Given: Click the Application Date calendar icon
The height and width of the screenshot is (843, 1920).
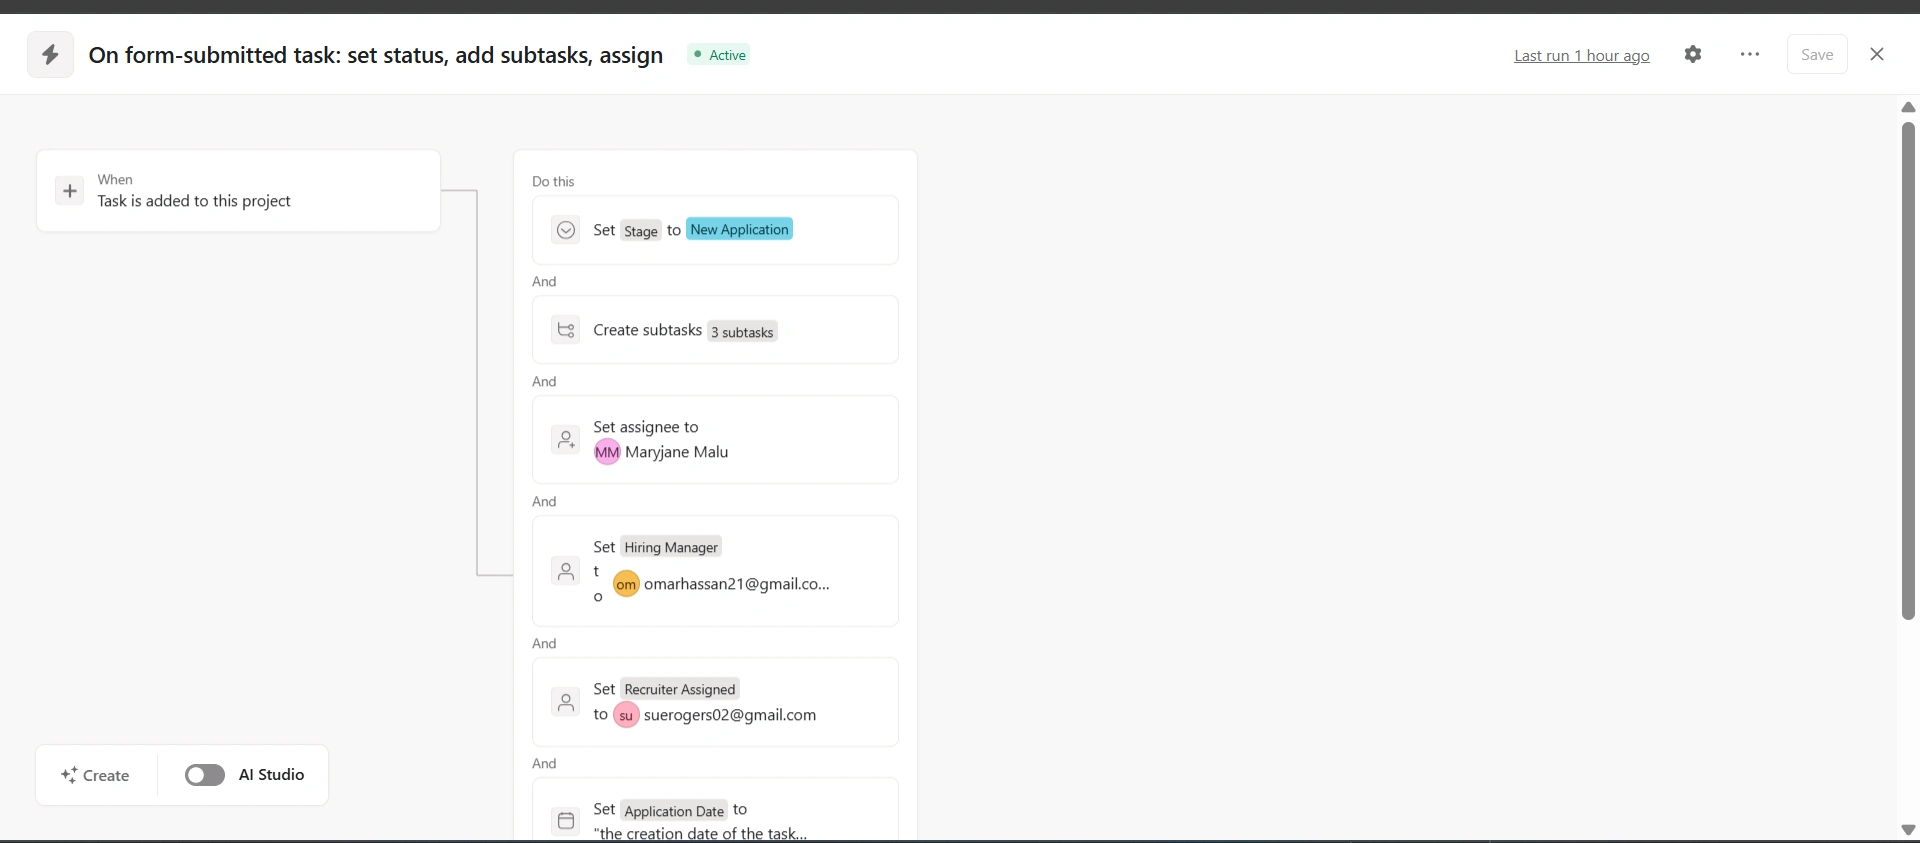Looking at the screenshot, I should click(566, 821).
